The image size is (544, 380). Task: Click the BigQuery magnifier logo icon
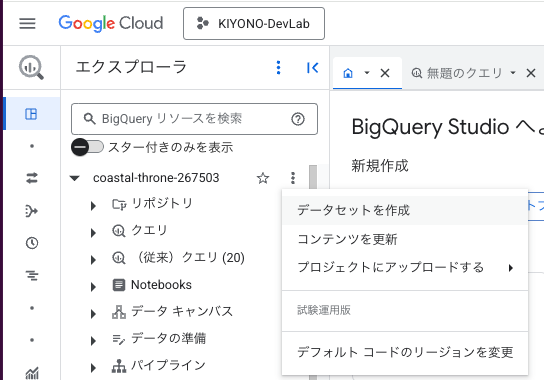31,67
